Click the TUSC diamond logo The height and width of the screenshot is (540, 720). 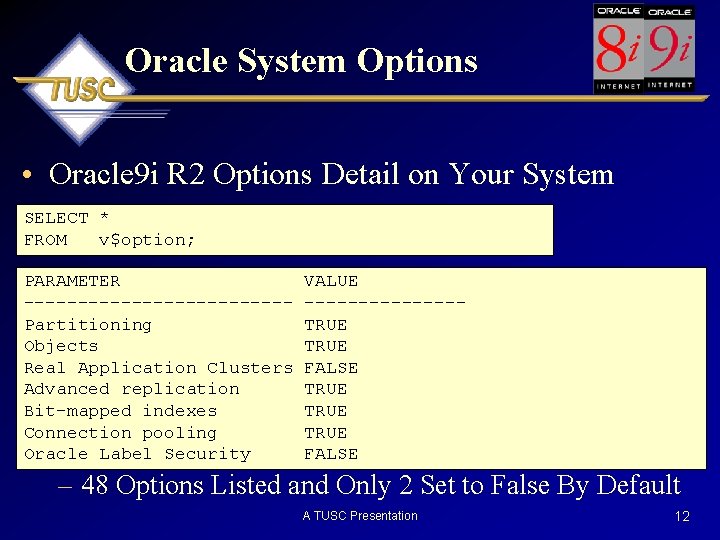tap(79, 89)
